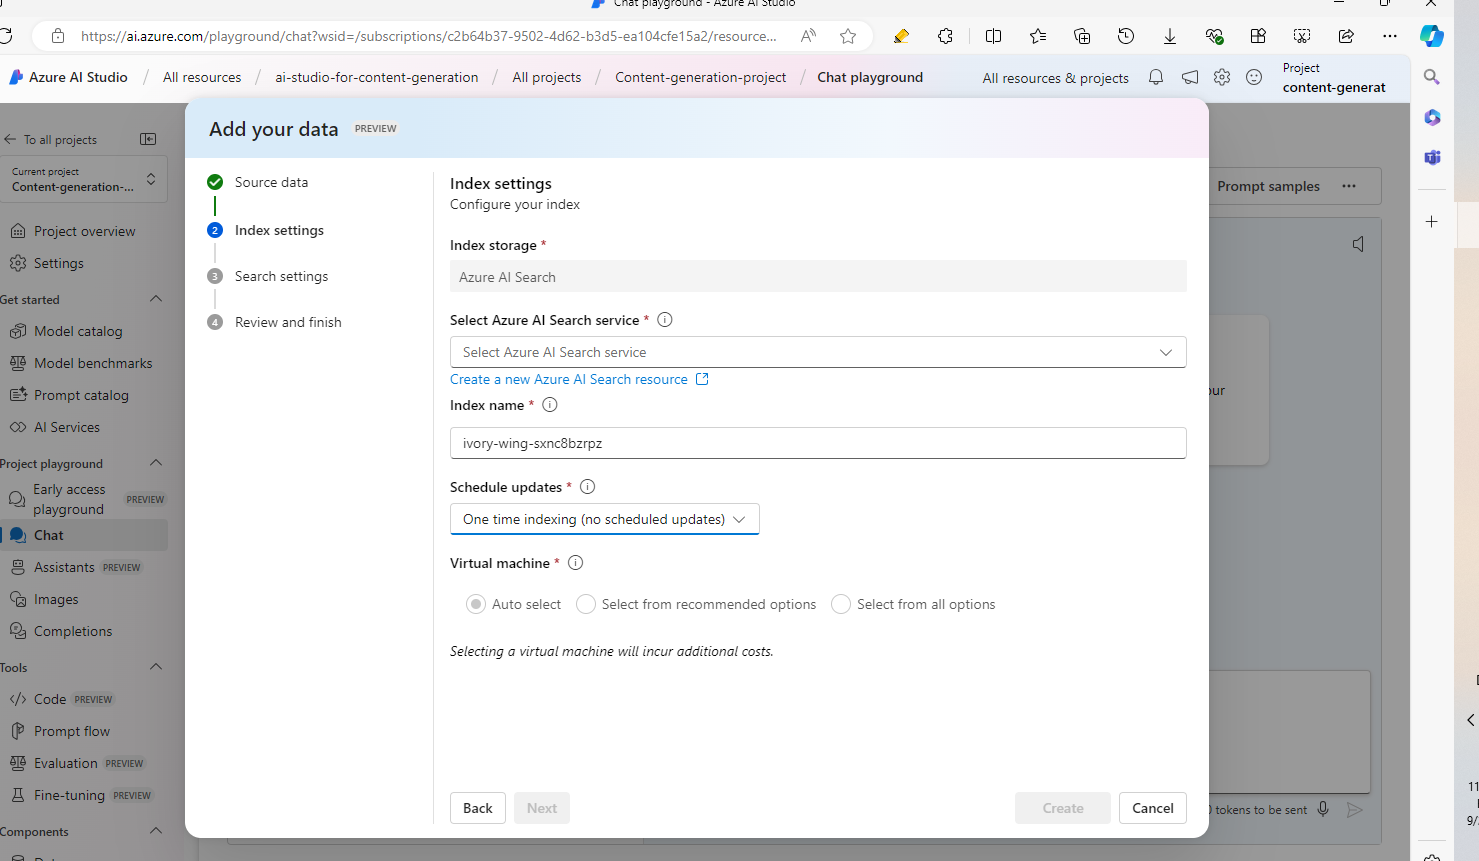Screen dimensions: 1479x861
Task: Click the info icon beside Virtual machine
Action: coord(576,563)
